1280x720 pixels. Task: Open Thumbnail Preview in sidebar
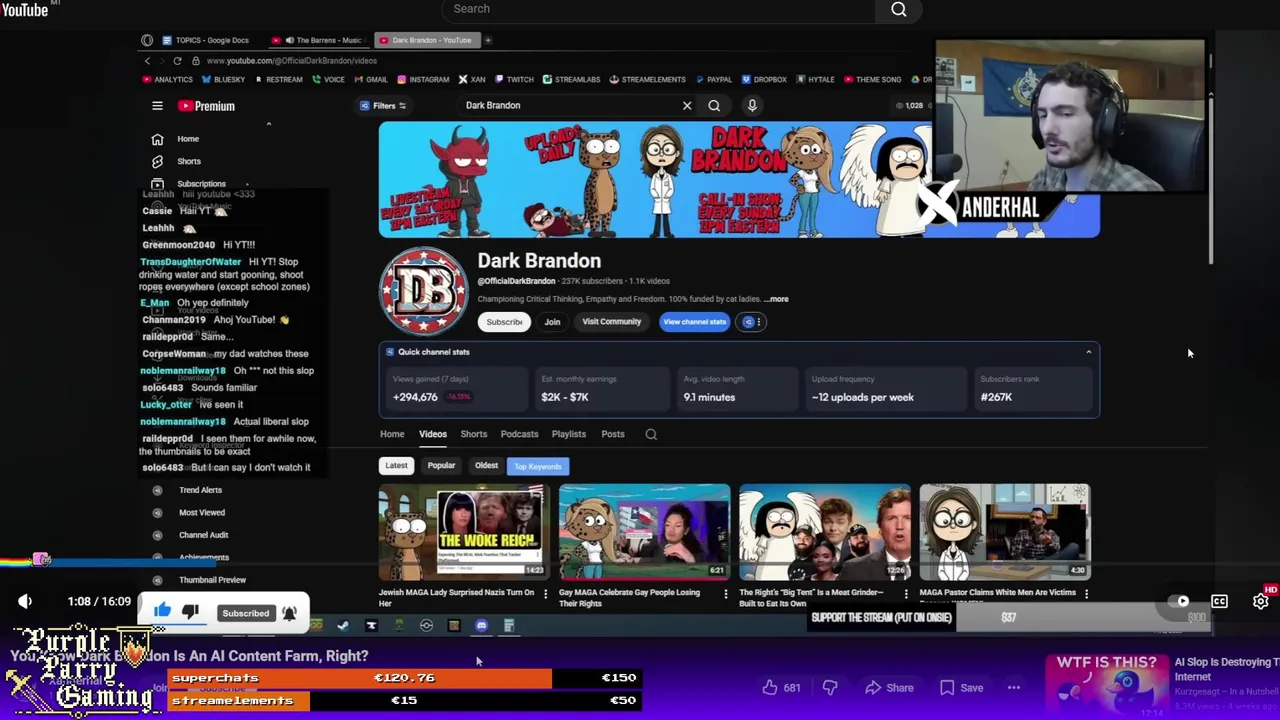212,580
